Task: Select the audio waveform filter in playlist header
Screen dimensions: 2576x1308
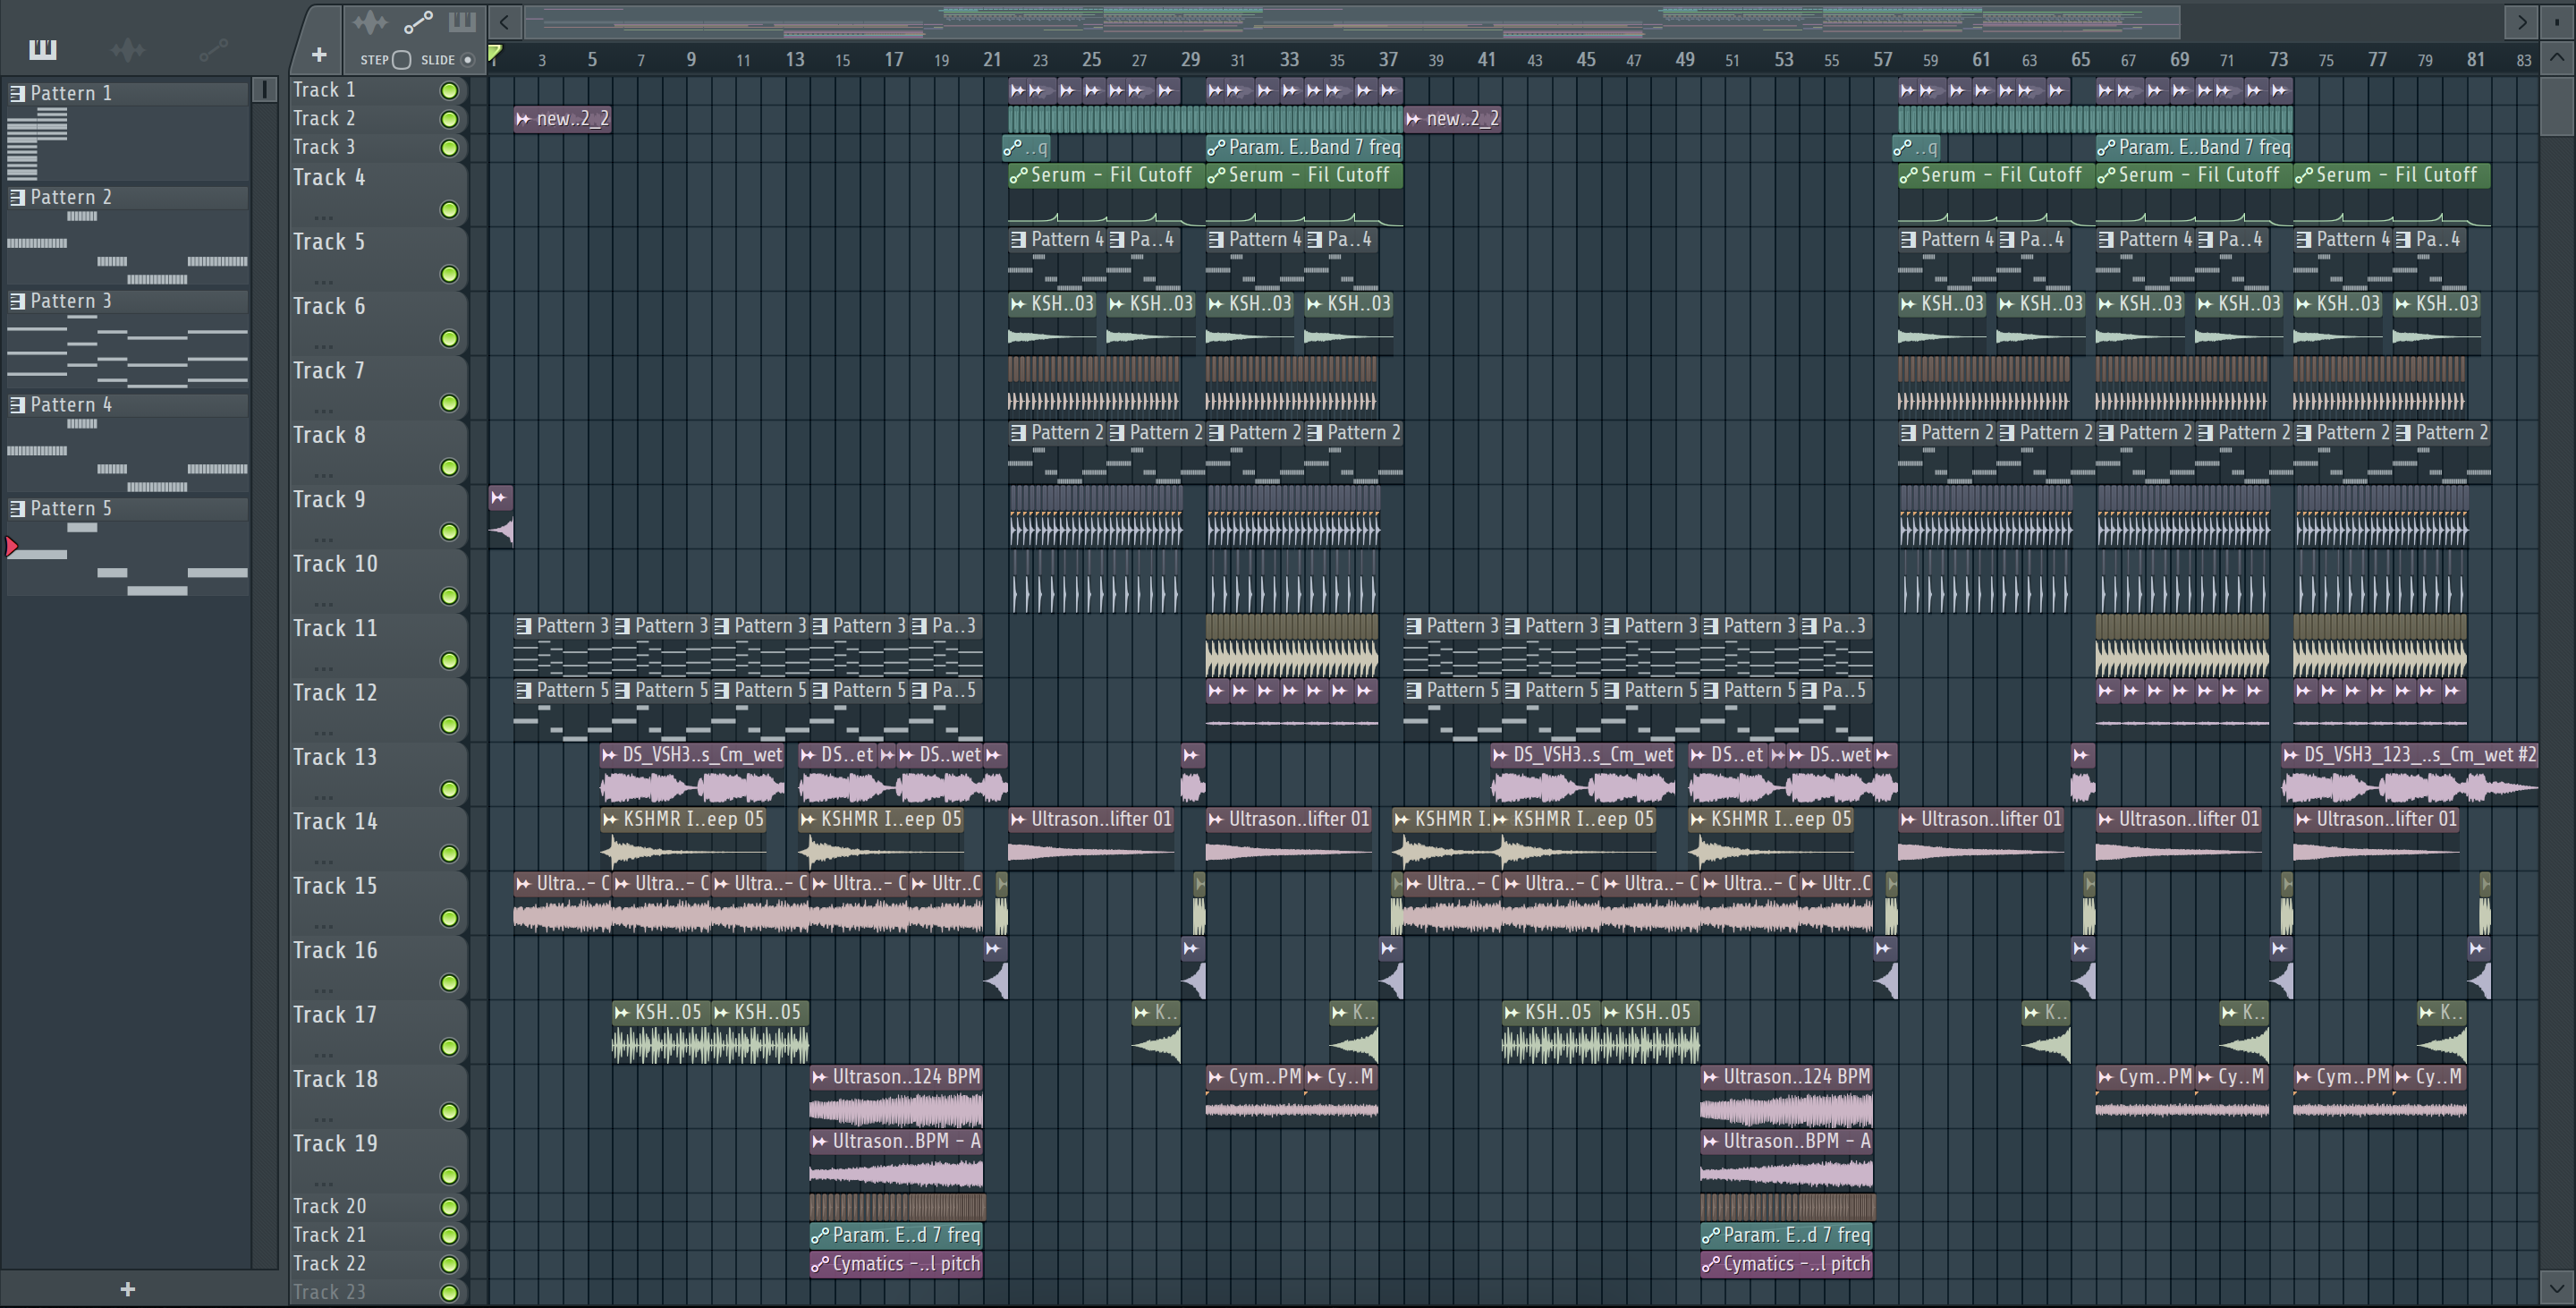Action: click(370, 21)
